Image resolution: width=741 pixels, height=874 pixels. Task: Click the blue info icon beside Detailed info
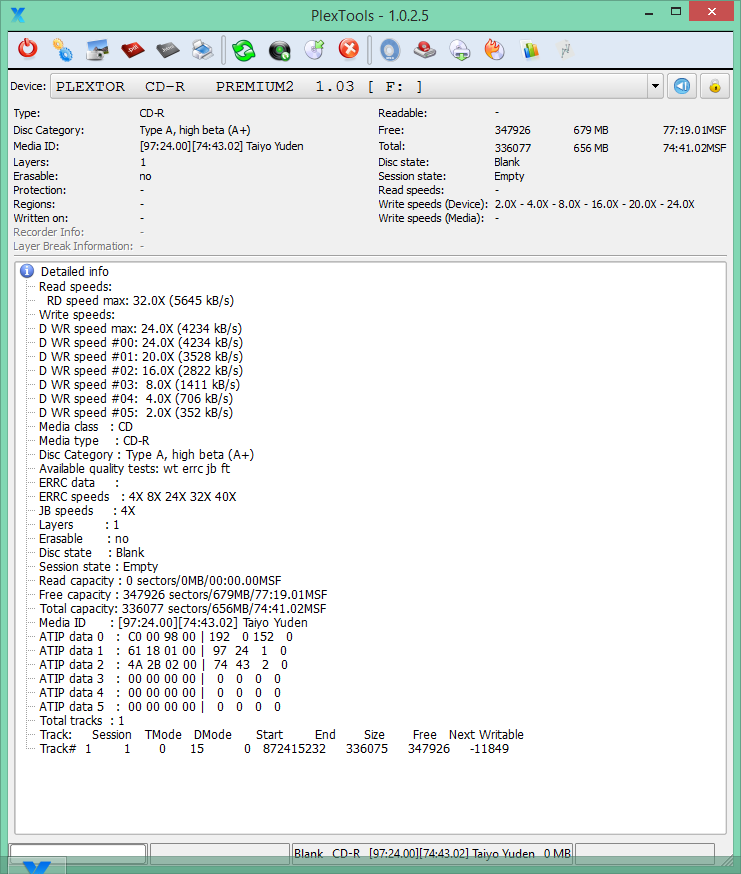click(27, 271)
